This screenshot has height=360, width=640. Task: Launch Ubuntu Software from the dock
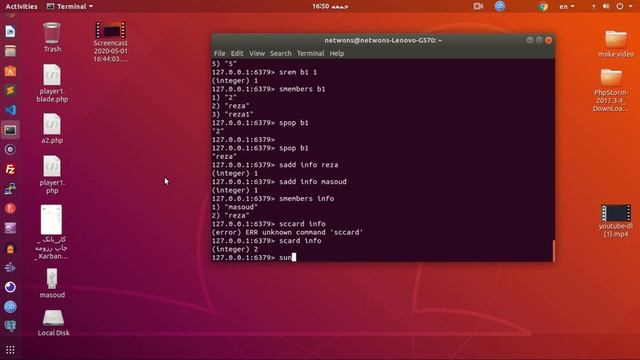click(10, 71)
